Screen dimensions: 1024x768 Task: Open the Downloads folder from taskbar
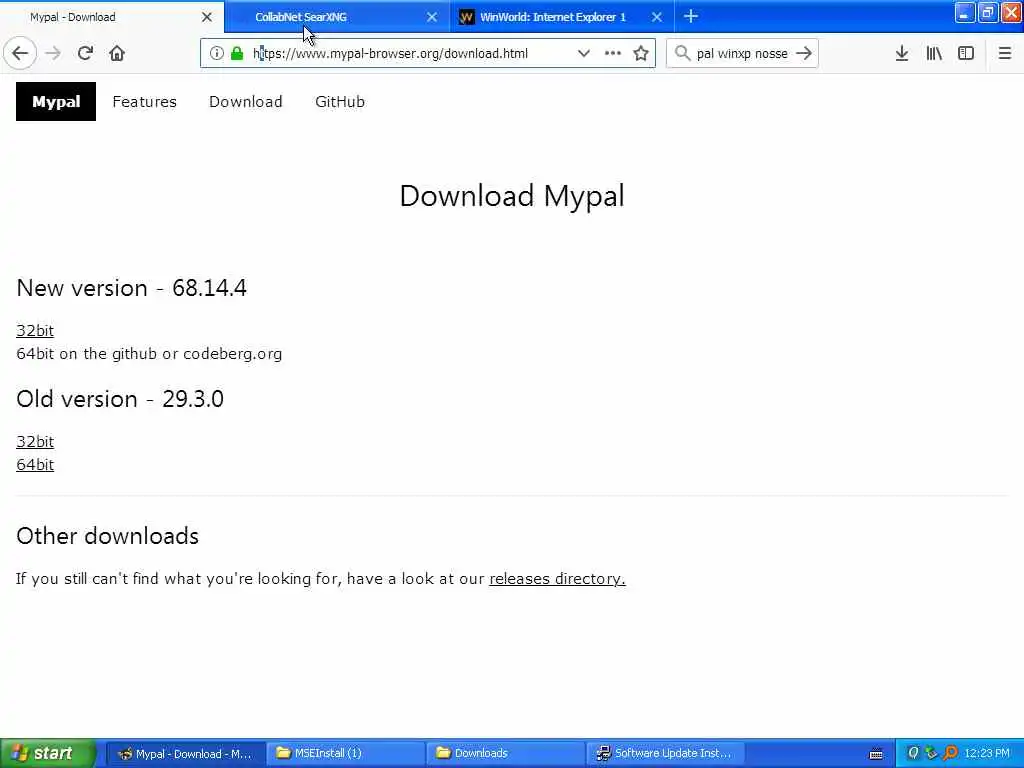pos(506,754)
